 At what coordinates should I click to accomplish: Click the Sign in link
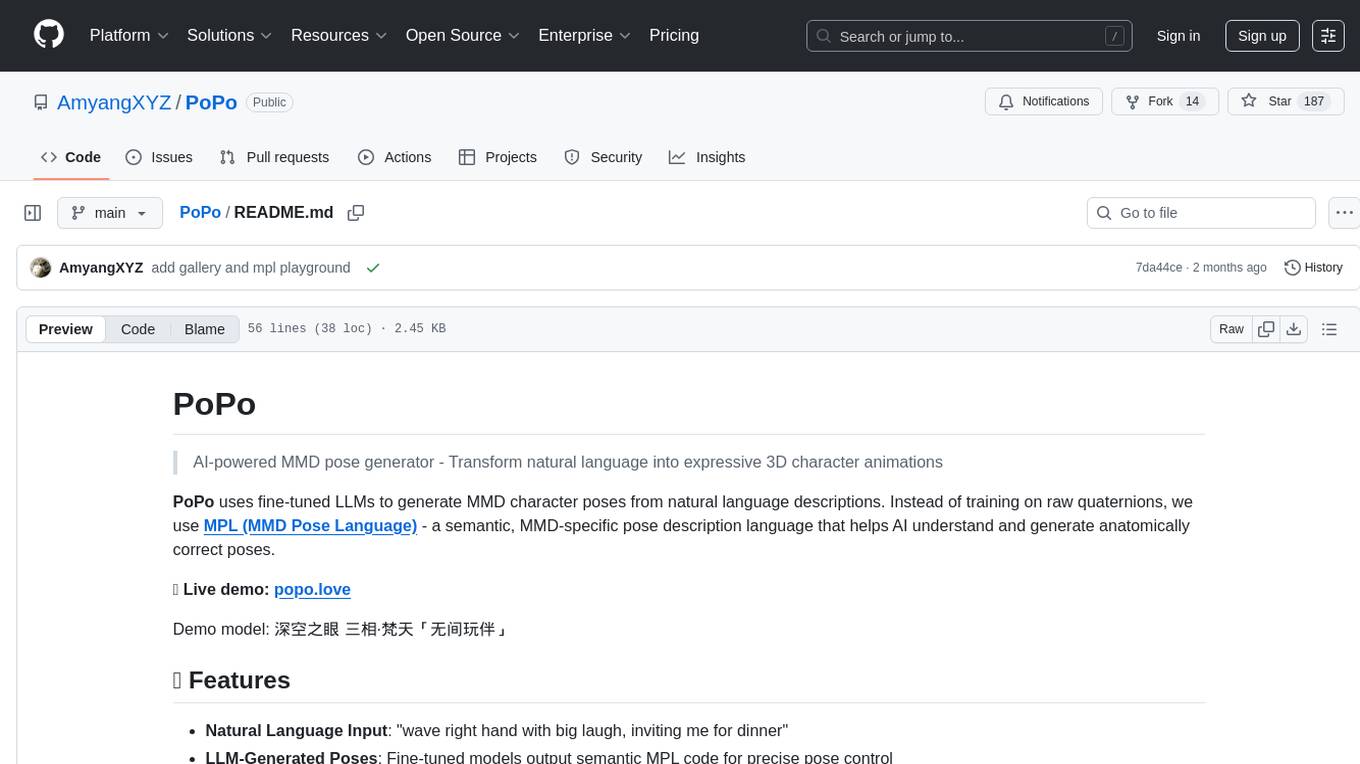1178,36
